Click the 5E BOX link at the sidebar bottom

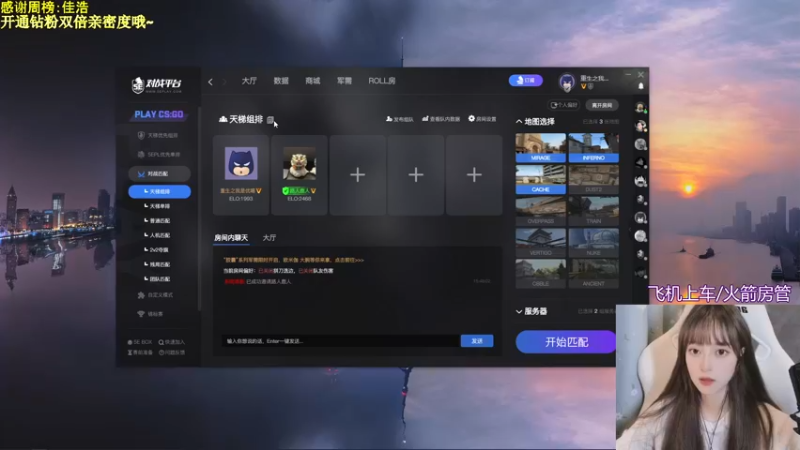point(140,342)
